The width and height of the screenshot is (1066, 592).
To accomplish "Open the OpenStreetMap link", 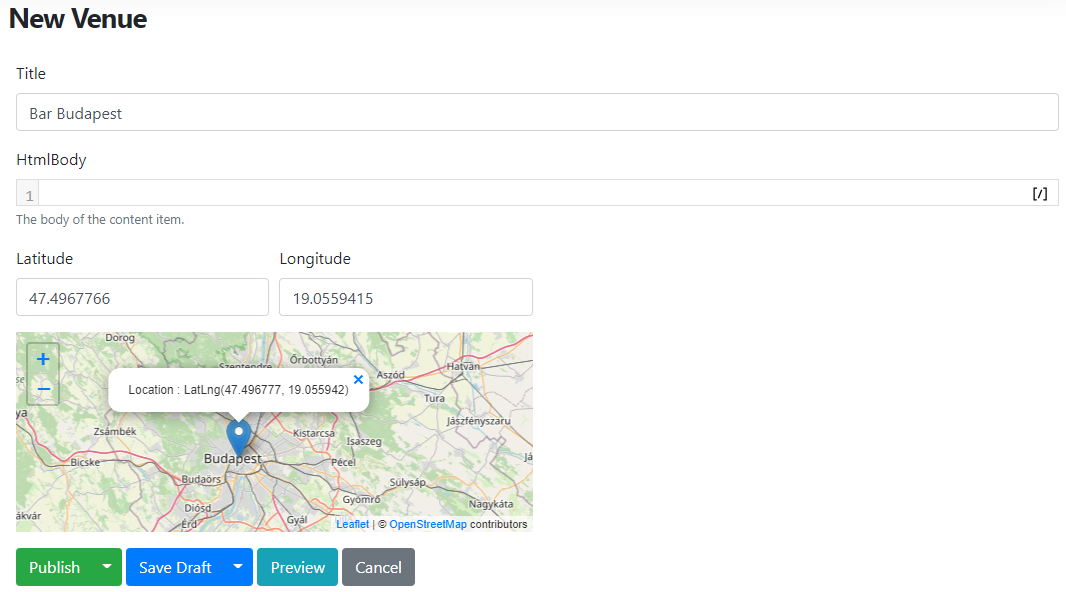I will pyautogui.click(x=428, y=524).
